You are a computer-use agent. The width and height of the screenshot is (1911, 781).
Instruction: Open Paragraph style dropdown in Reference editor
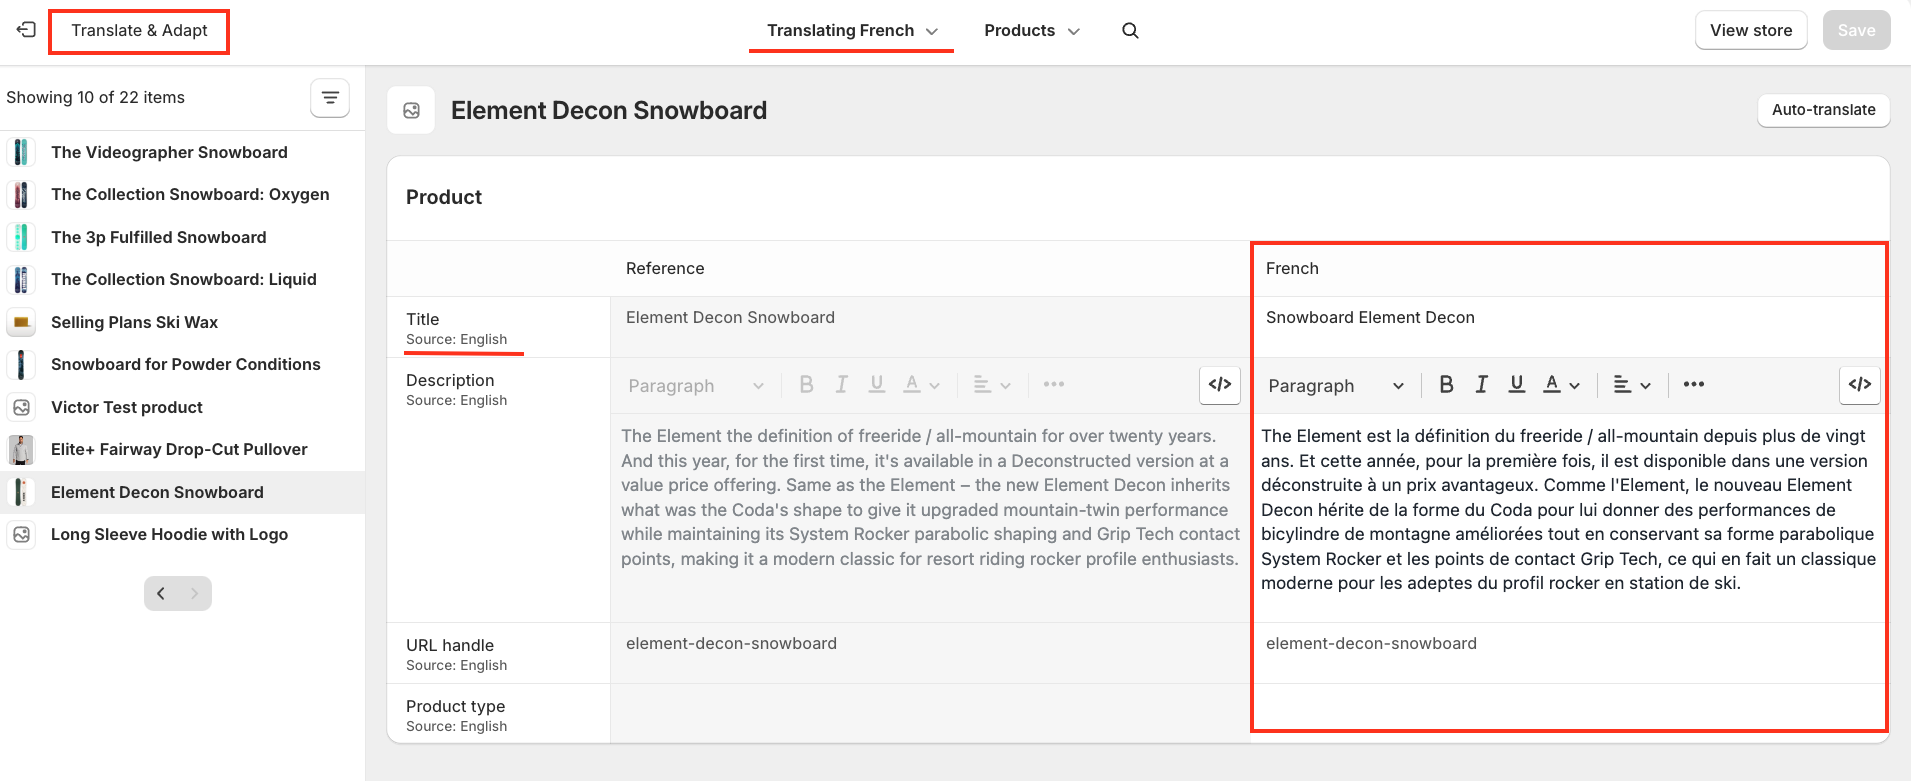click(x=696, y=386)
